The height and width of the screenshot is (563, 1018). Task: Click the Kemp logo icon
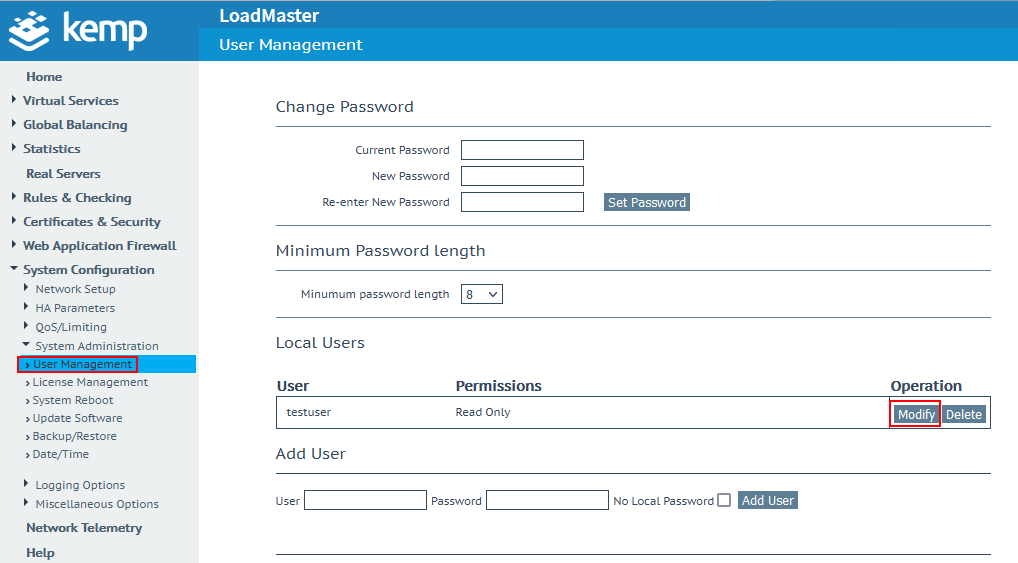(29, 31)
